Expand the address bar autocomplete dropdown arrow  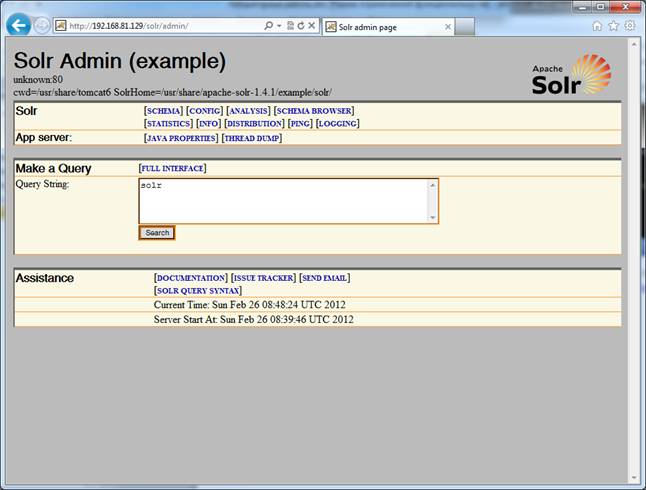279,26
